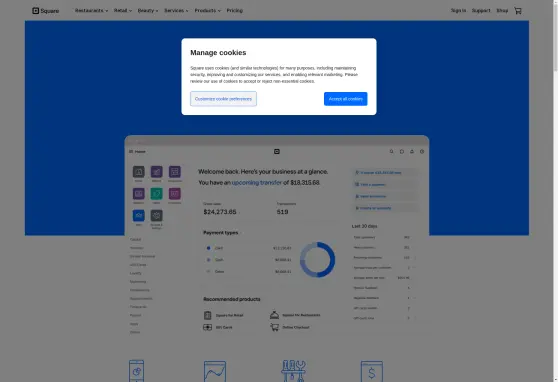Click the blue app tile in dashboard
Viewport: 558px width, 382px height.
click(x=139, y=215)
